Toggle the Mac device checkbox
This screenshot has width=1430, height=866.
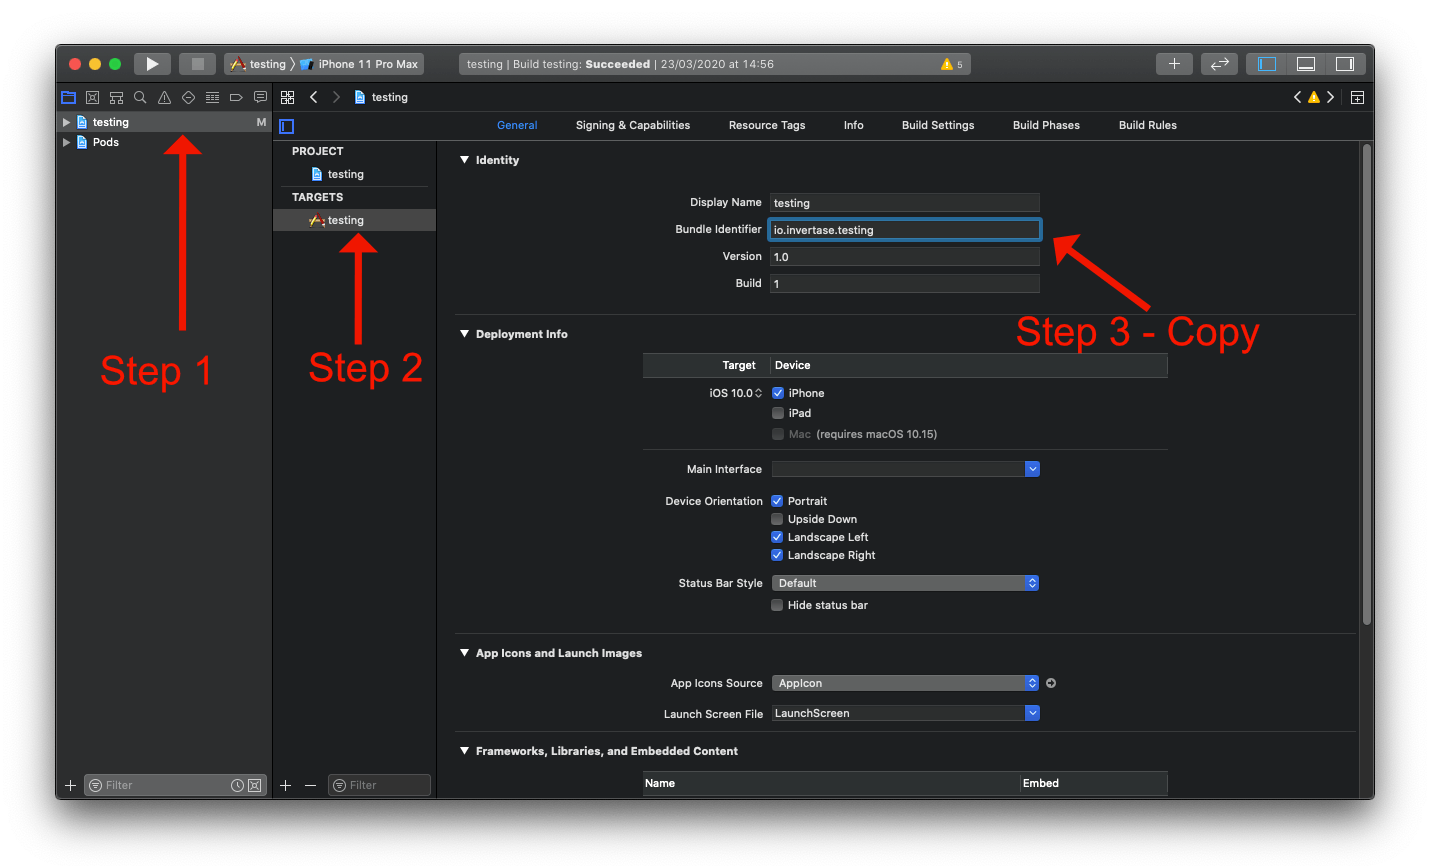coord(778,434)
